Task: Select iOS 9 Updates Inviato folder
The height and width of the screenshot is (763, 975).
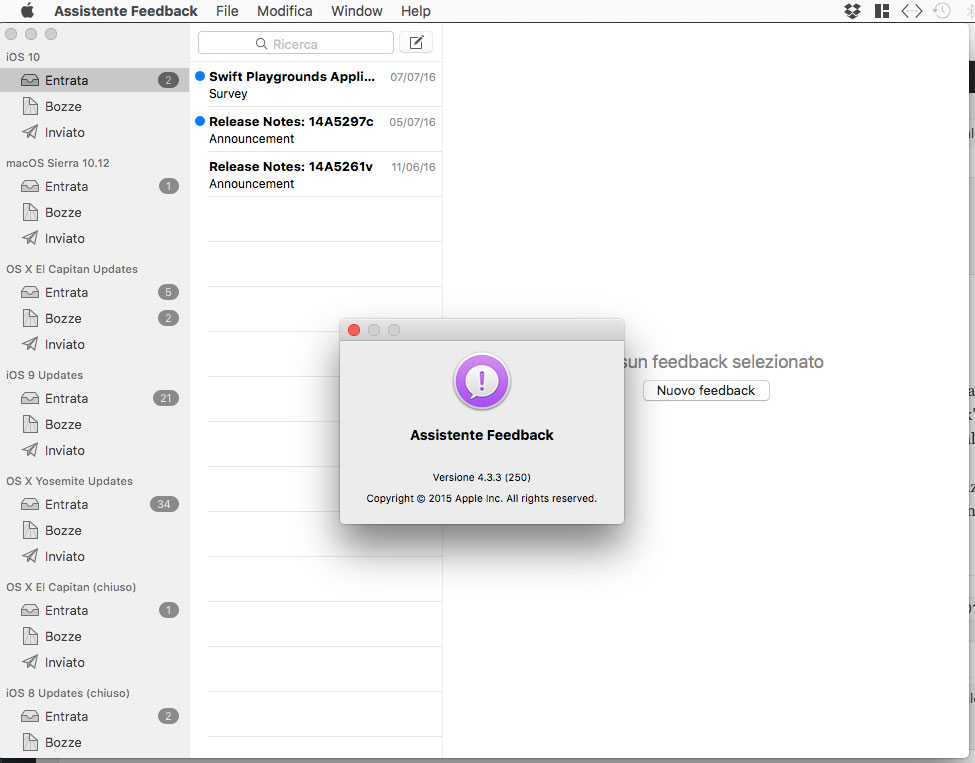Action: (95, 451)
